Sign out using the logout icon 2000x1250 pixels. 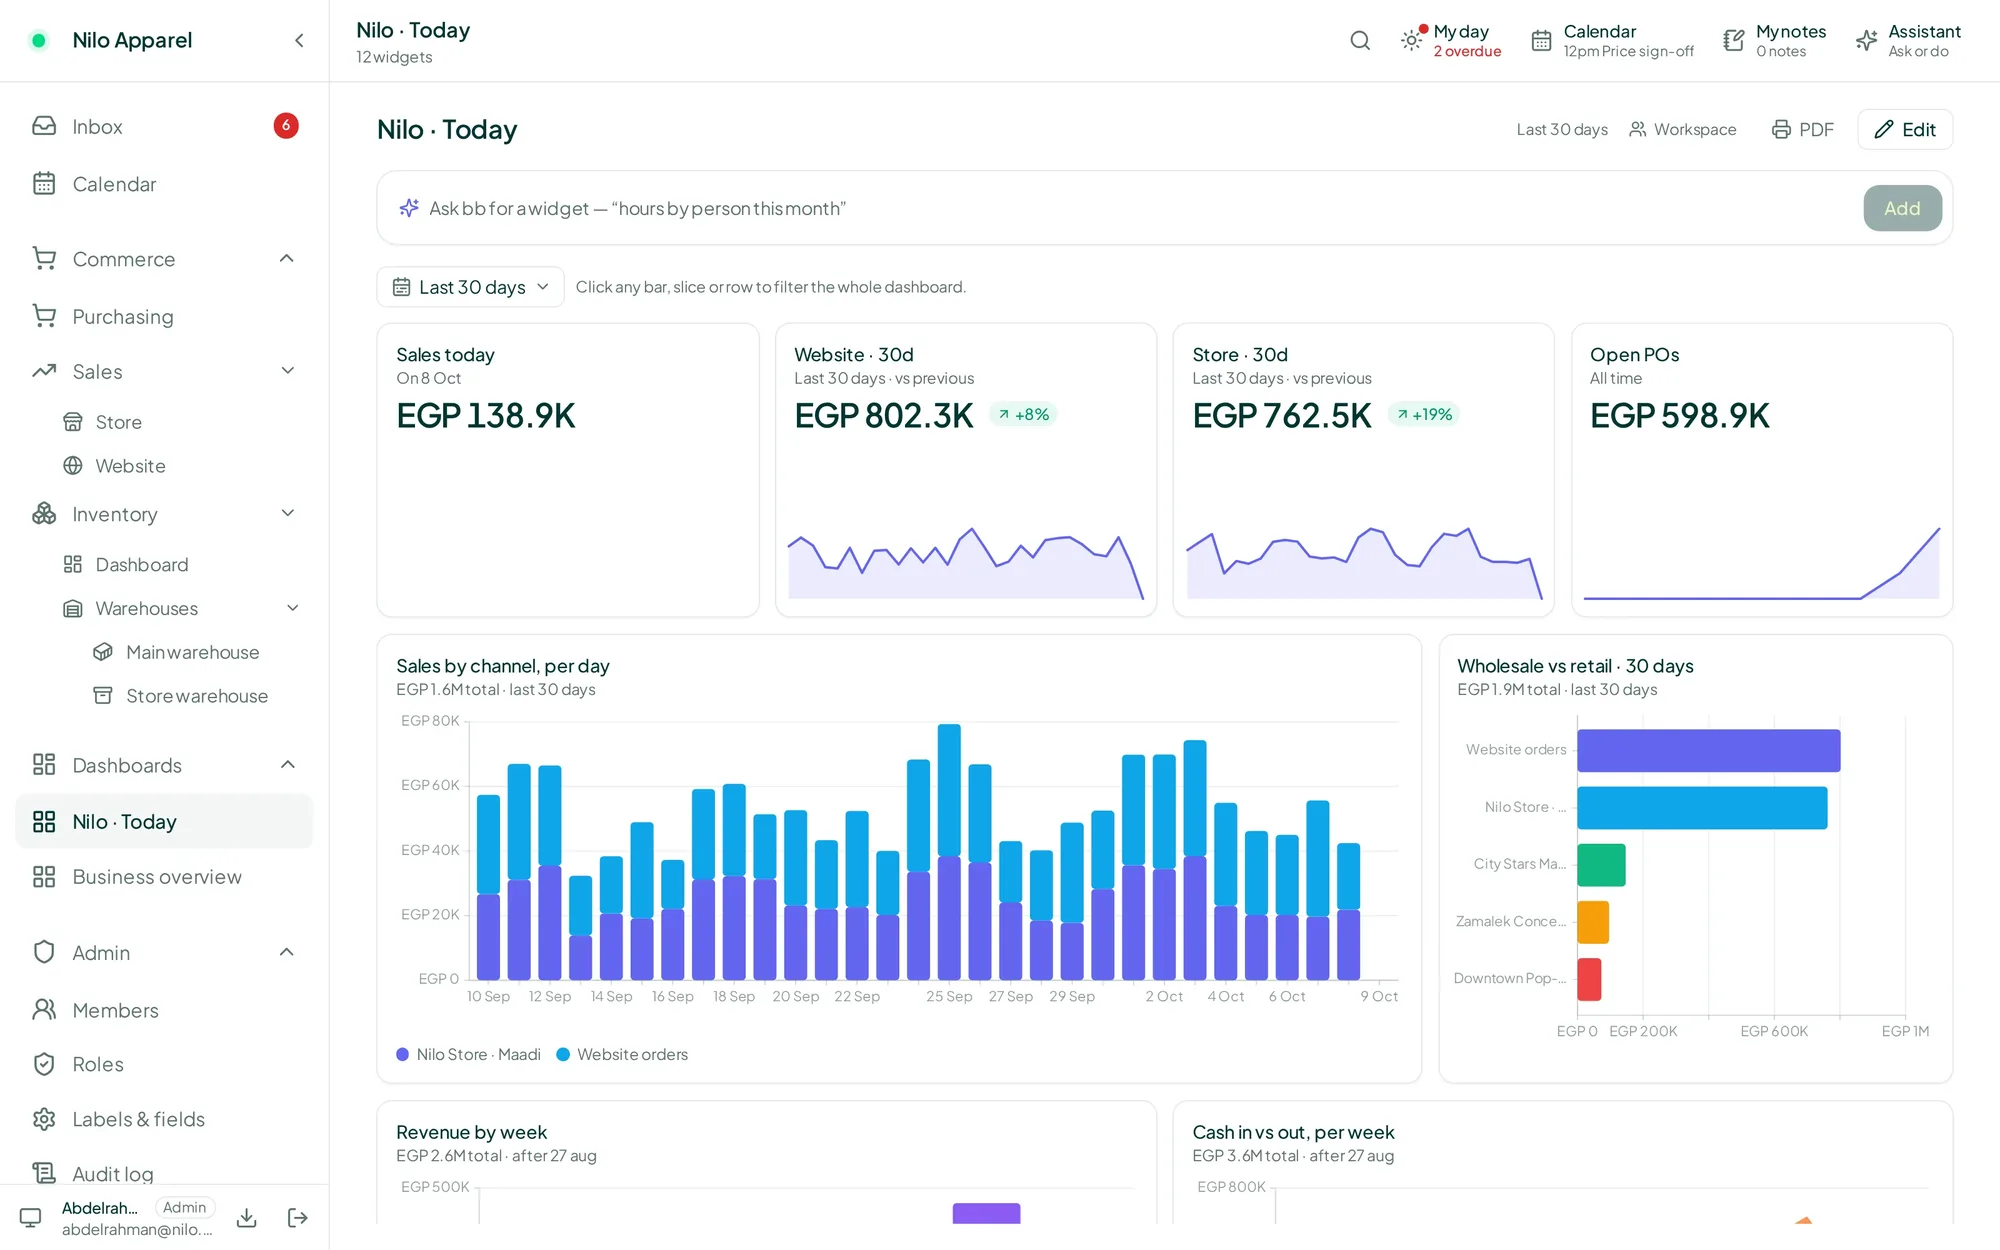click(x=297, y=1217)
